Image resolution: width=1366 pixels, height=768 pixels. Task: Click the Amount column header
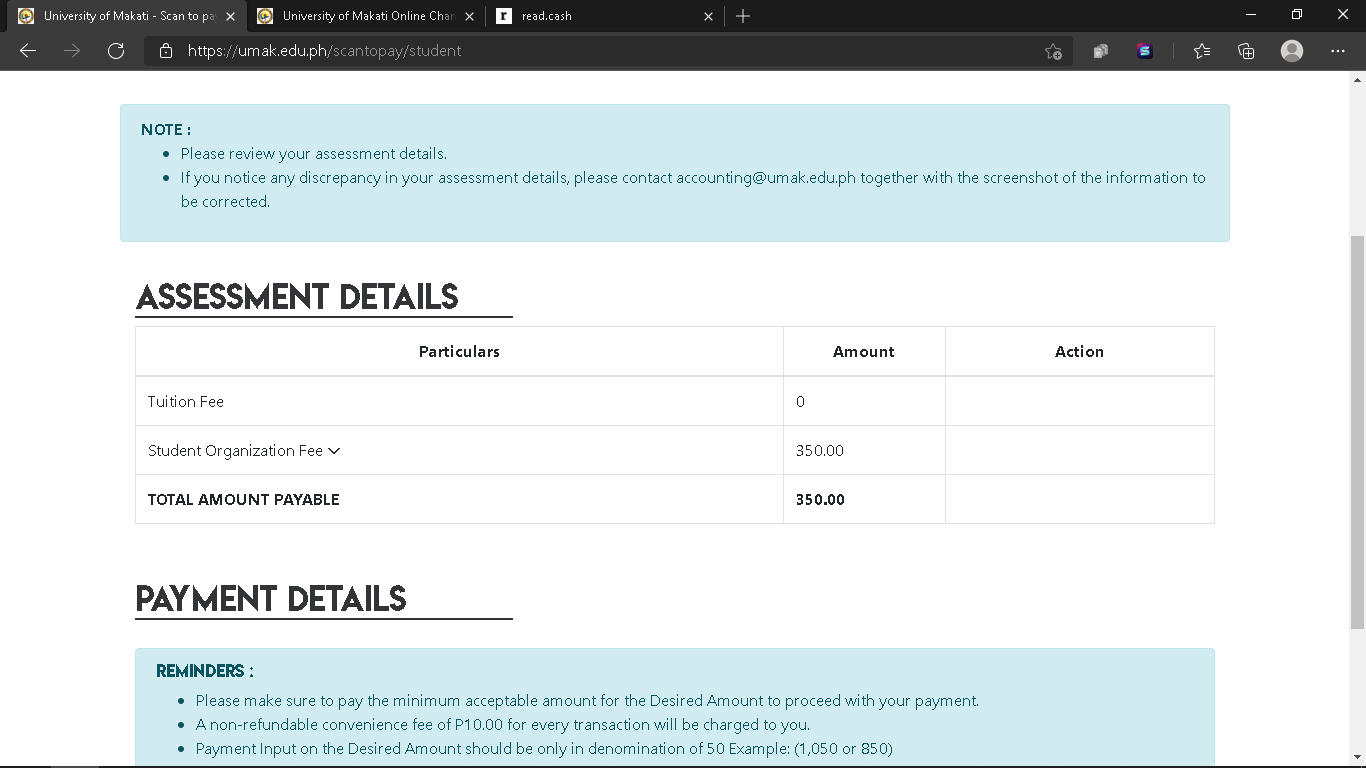[864, 352]
